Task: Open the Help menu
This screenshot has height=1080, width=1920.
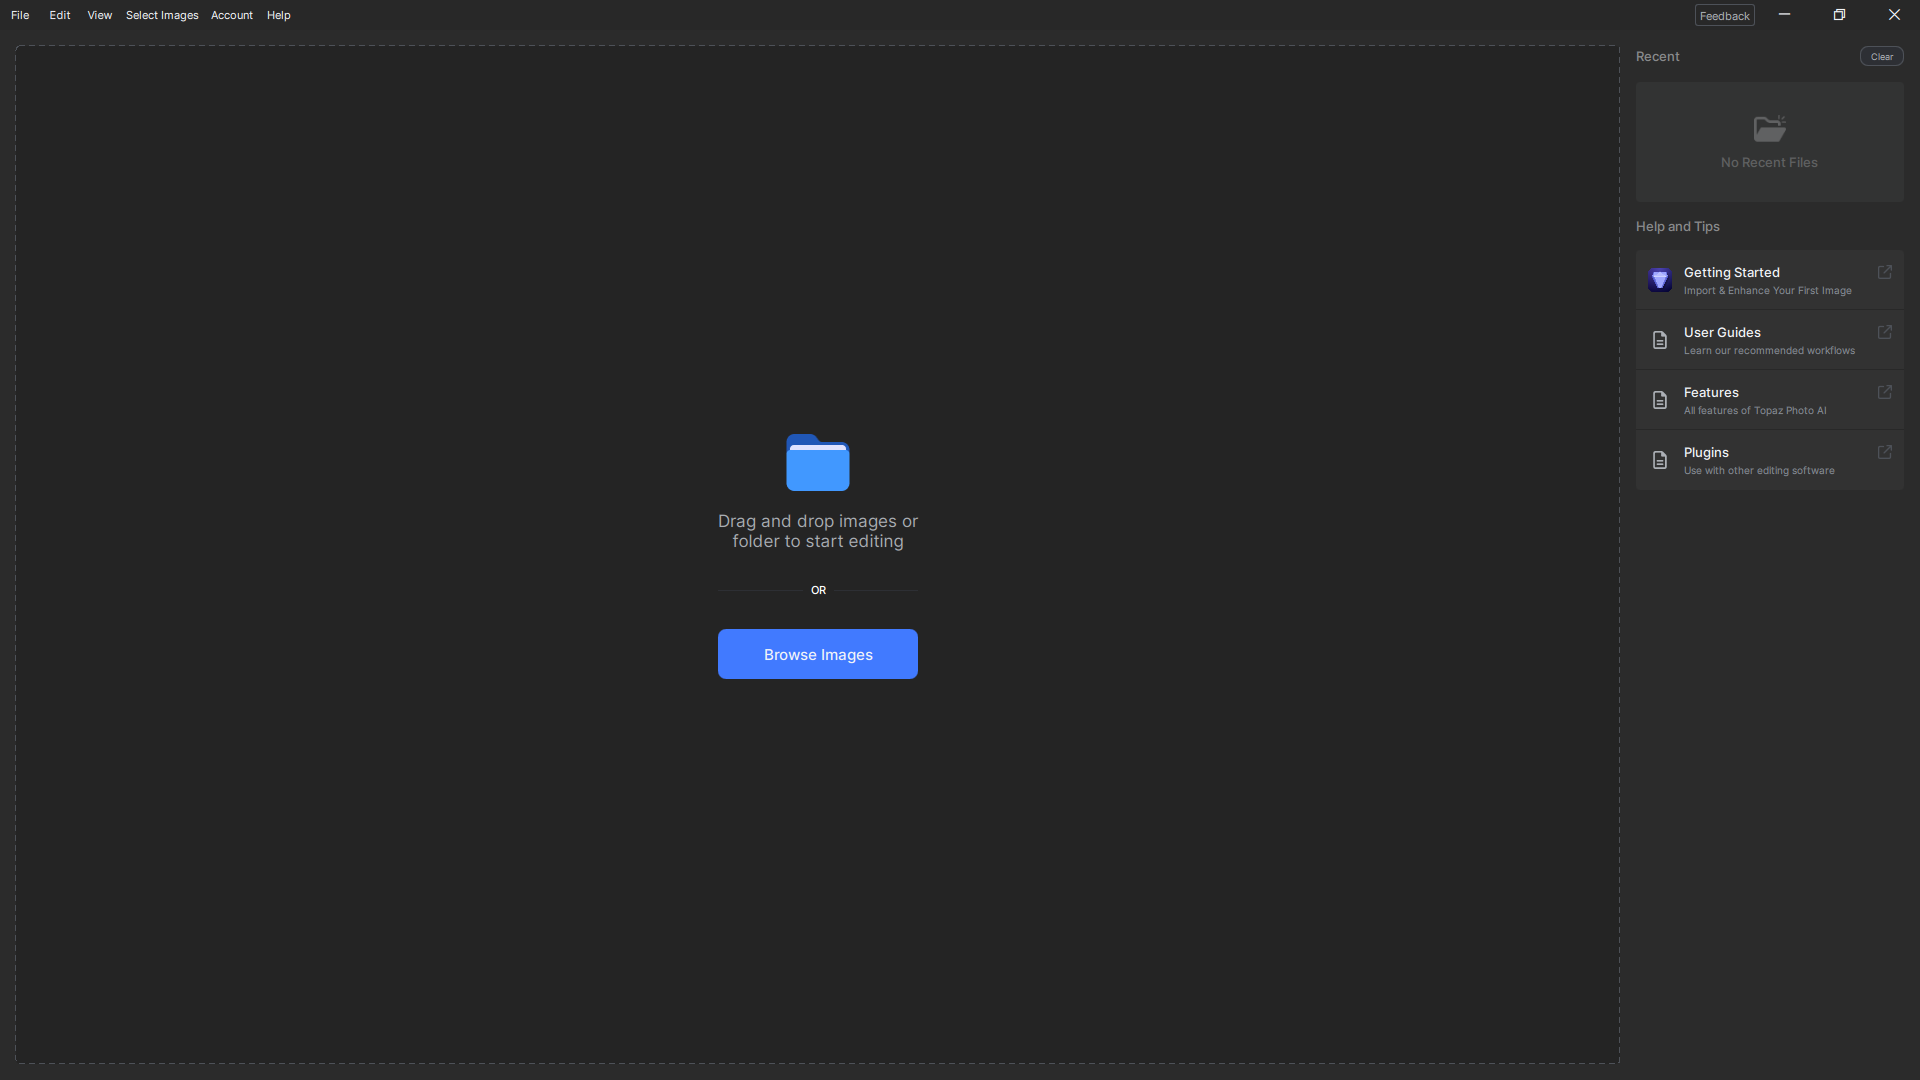Action: 278,15
